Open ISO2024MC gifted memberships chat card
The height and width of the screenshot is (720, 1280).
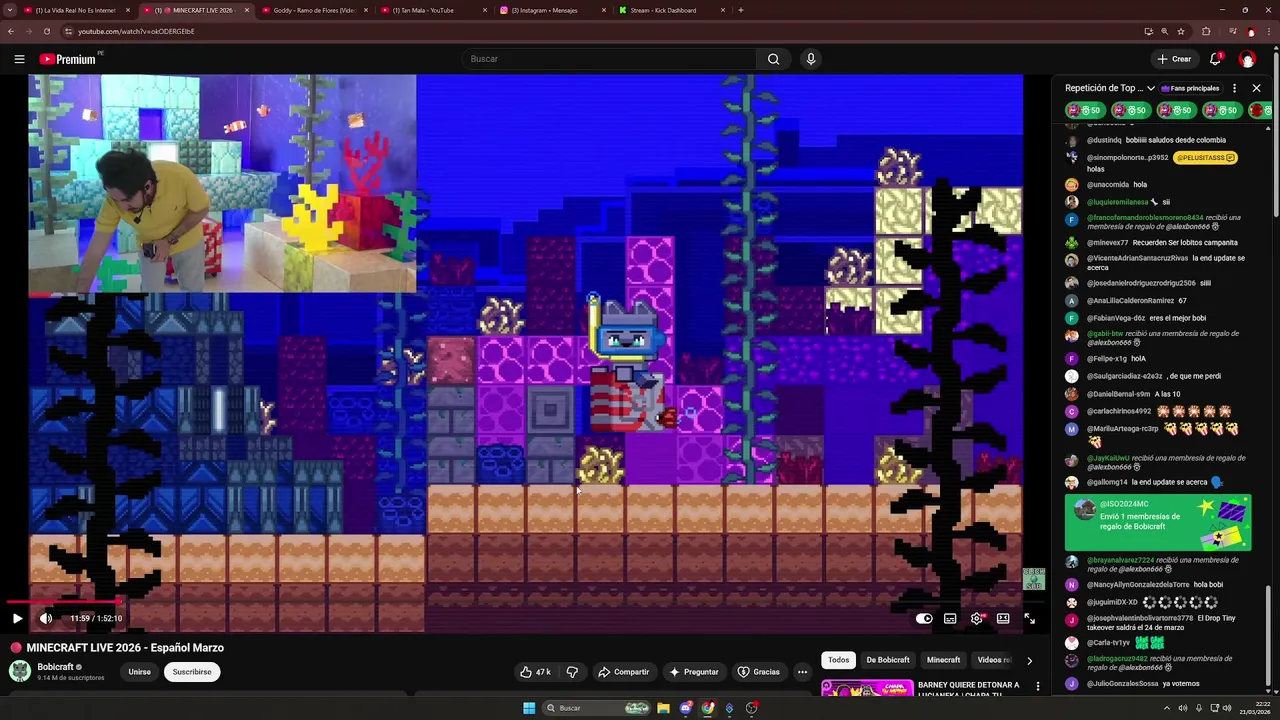(1157, 521)
